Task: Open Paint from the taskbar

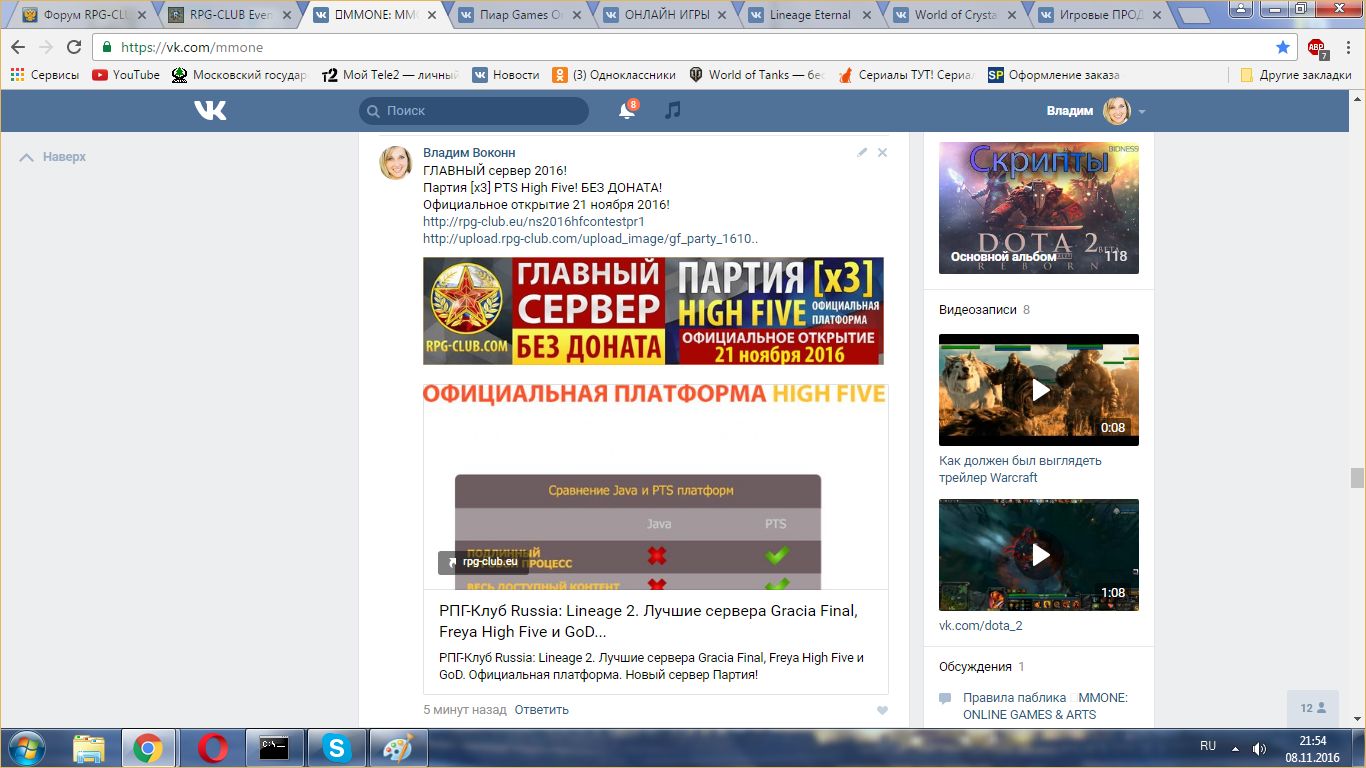Action: click(x=398, y=748)
